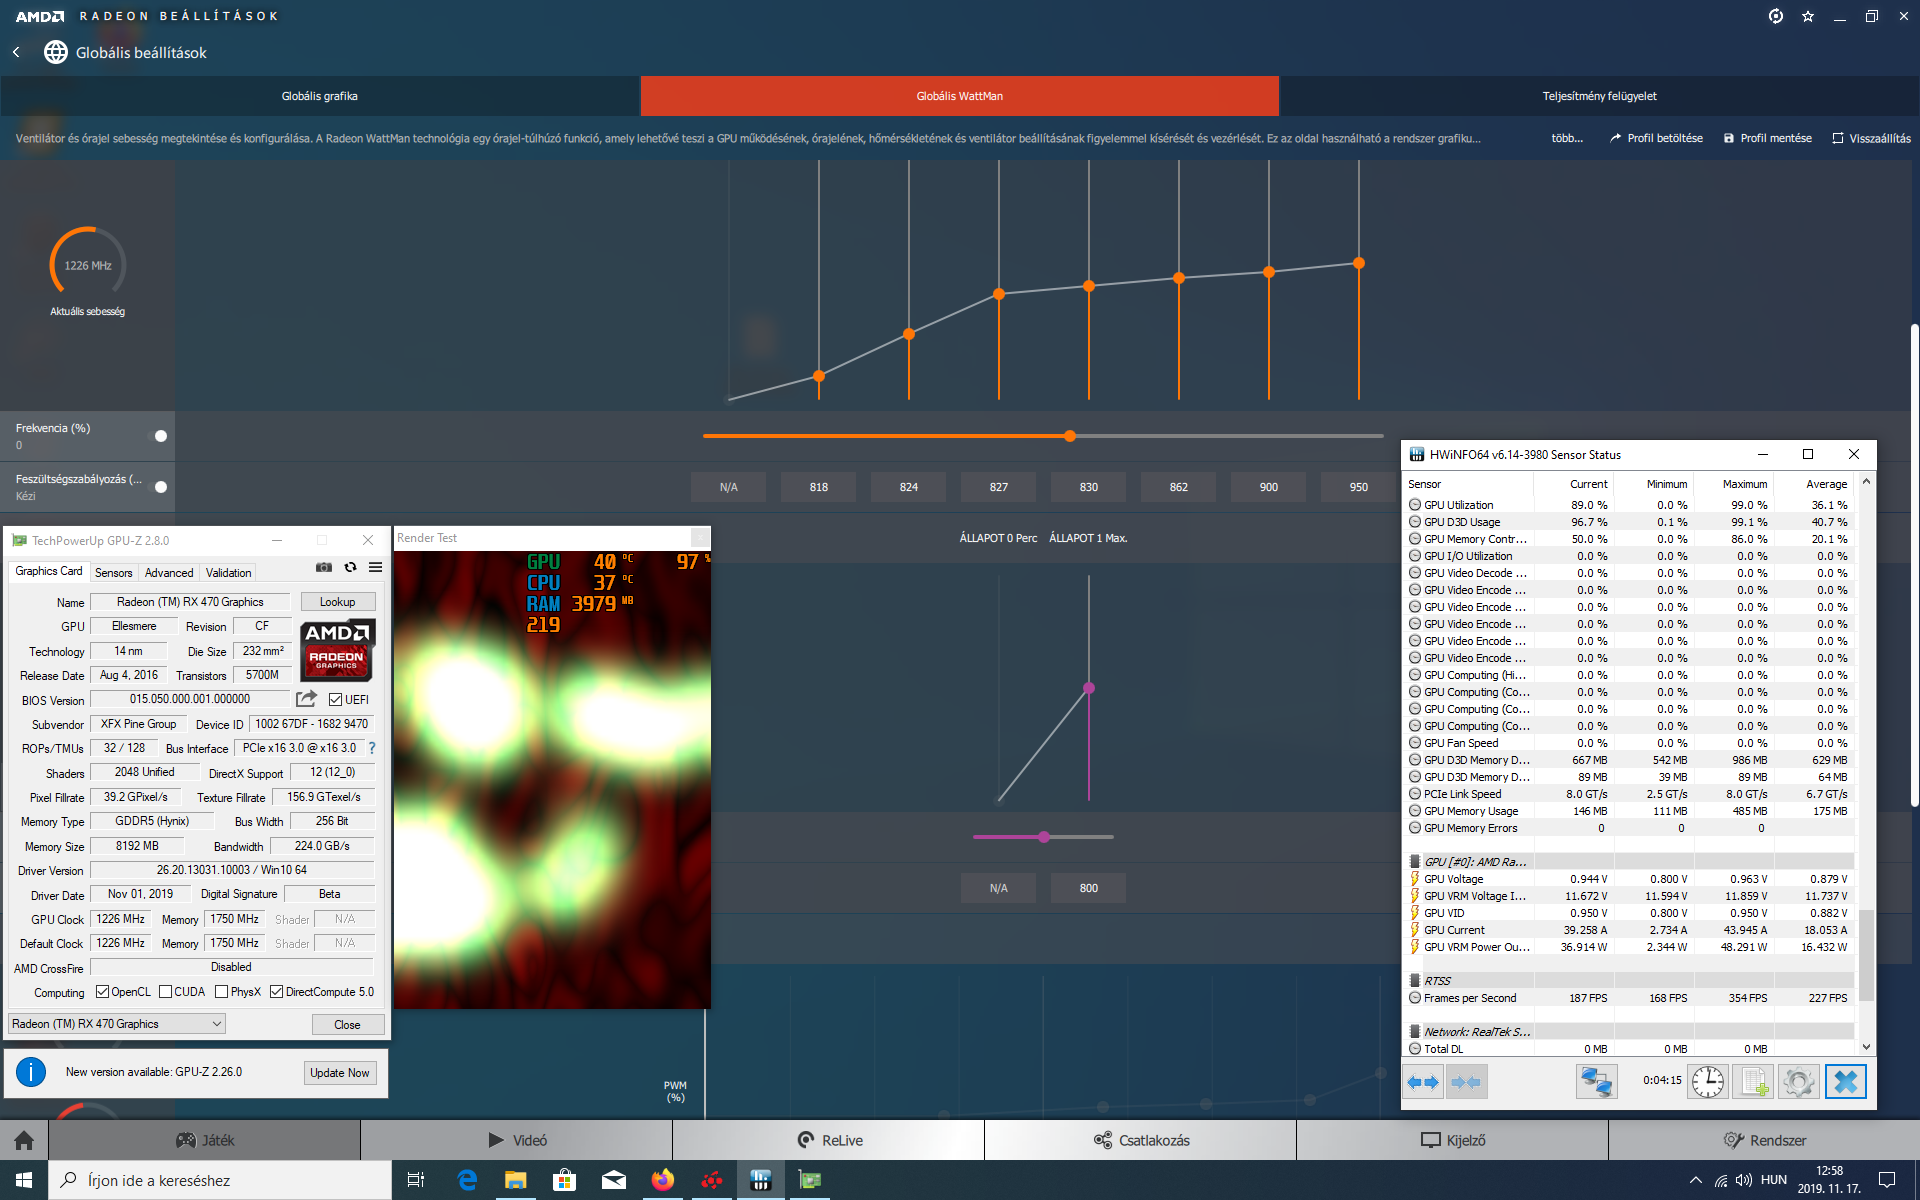Launch Microsoft Edge from taskbar
This screenshot has height=1200, width=1920.
[467, 1180]
